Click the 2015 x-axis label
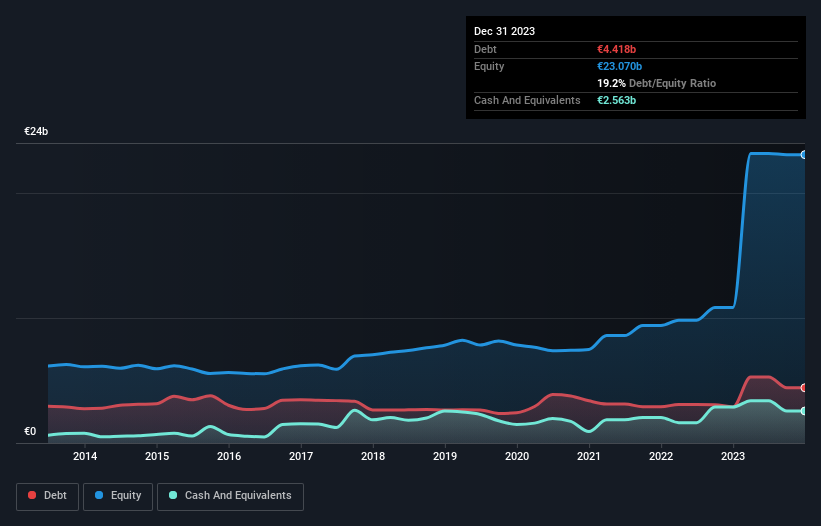Image resolution: width=821 pixels, height=526 pixels. click(x=157, y=456)
